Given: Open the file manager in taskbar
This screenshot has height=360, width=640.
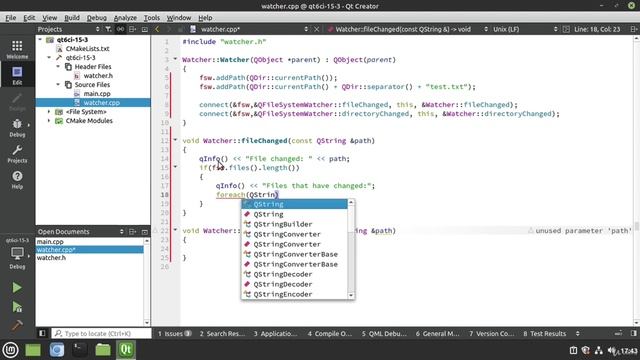Looking at the screenshot, I should [103, 350].
